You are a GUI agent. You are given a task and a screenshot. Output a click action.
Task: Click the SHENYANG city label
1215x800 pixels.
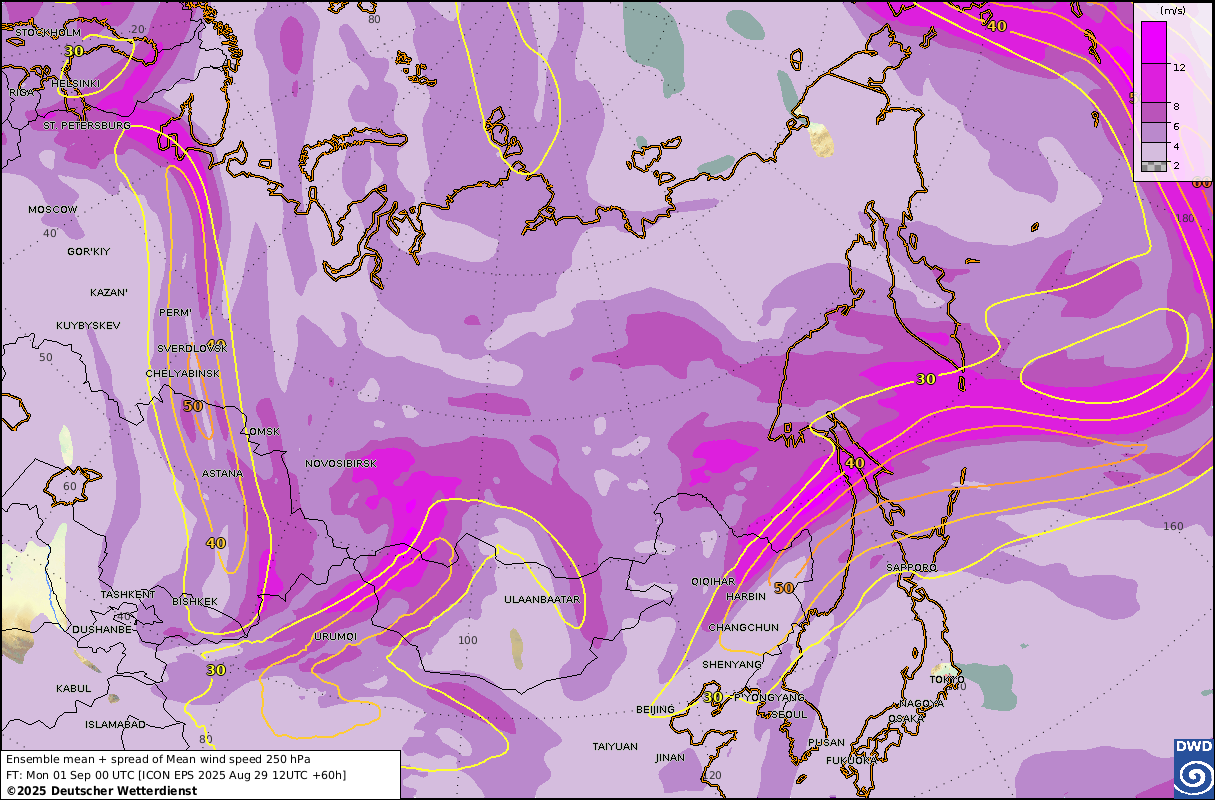(732, 664)
